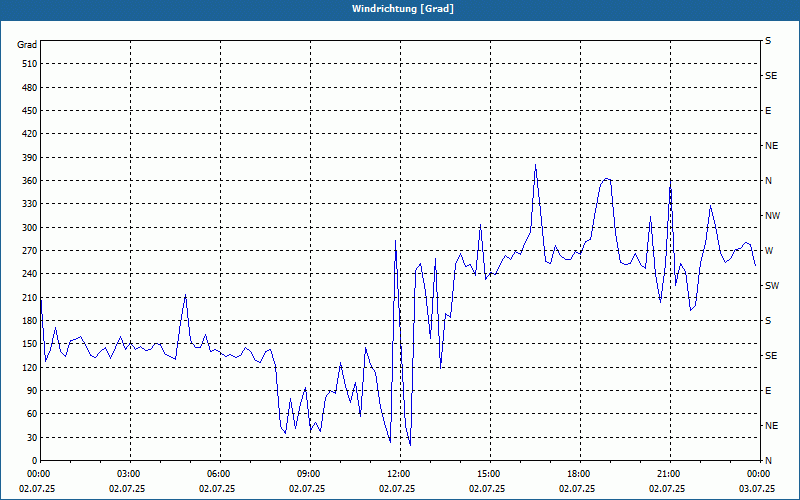This screenshot has height=500, width=800.
Task: Click the 02.07.25 date beneath 12:00
Action: [x=397, y=488]
